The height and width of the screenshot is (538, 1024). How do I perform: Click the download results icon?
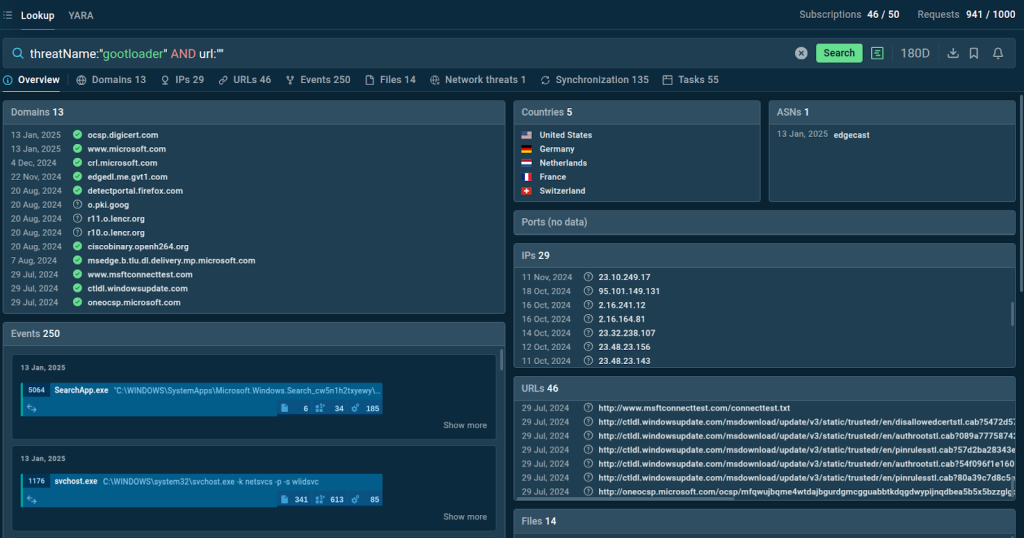(x=952, y=53)
